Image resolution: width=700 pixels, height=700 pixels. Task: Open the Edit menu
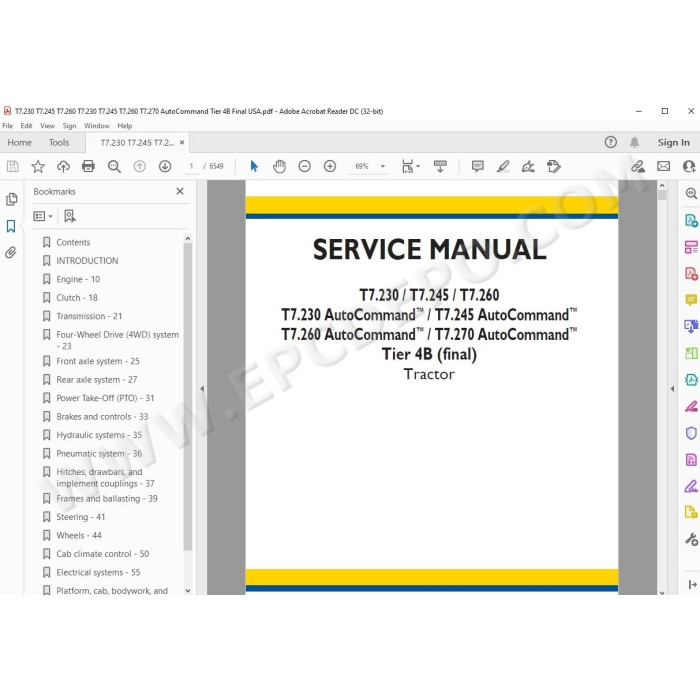[x=26, y=126]
